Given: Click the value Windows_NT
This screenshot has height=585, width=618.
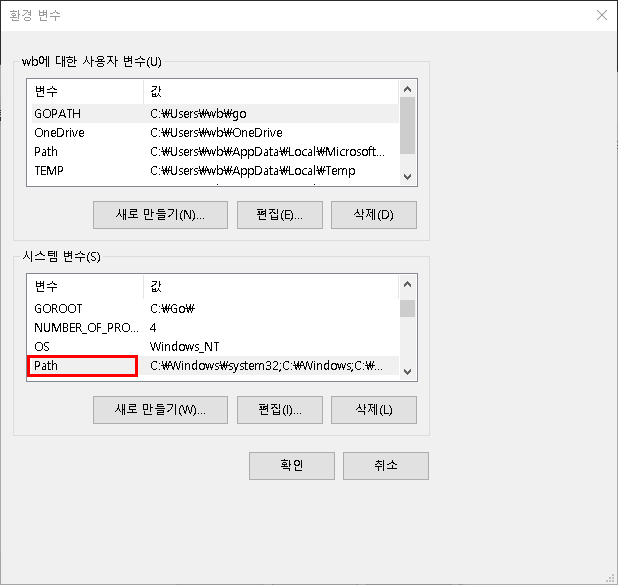Looking at the screenshot, I should coord(184,347).
